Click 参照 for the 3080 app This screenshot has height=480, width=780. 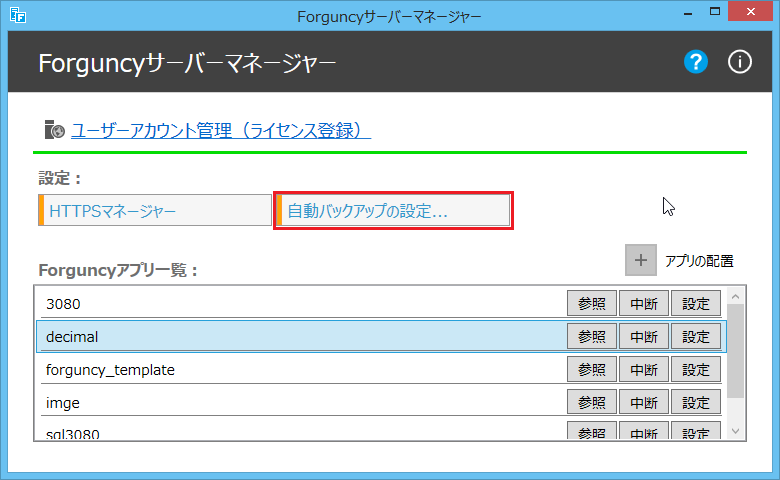[x=592, y=303]
